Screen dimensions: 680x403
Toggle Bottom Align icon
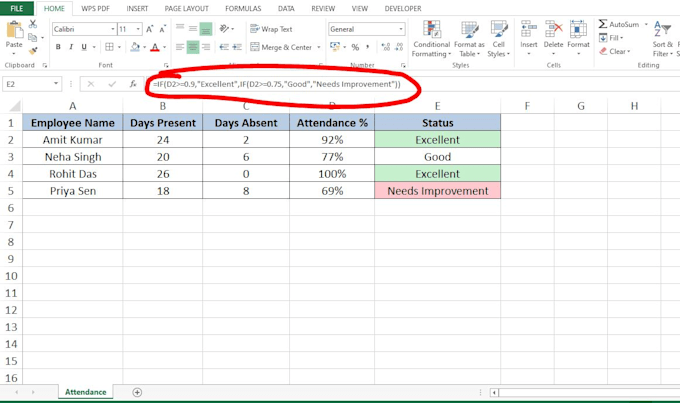(x=206, y=29)
